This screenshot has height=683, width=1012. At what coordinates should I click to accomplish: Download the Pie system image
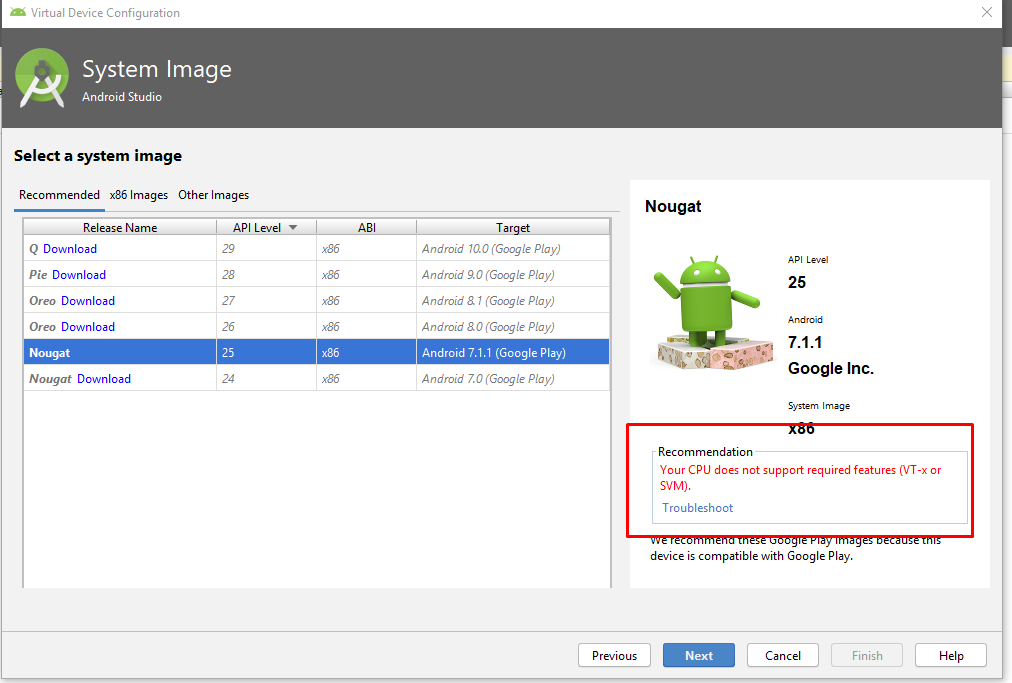coord(79,275)
